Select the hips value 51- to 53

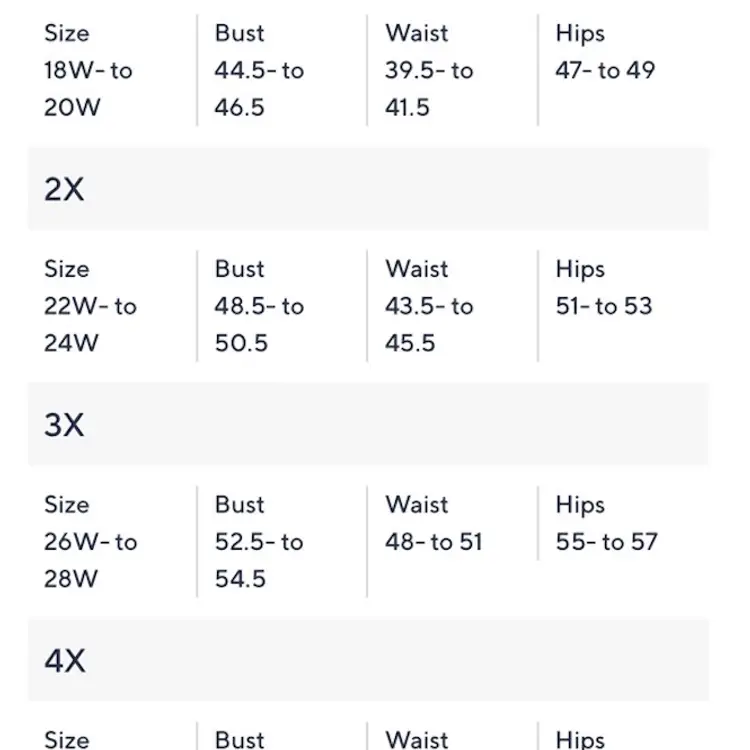(x=603, y=306)
